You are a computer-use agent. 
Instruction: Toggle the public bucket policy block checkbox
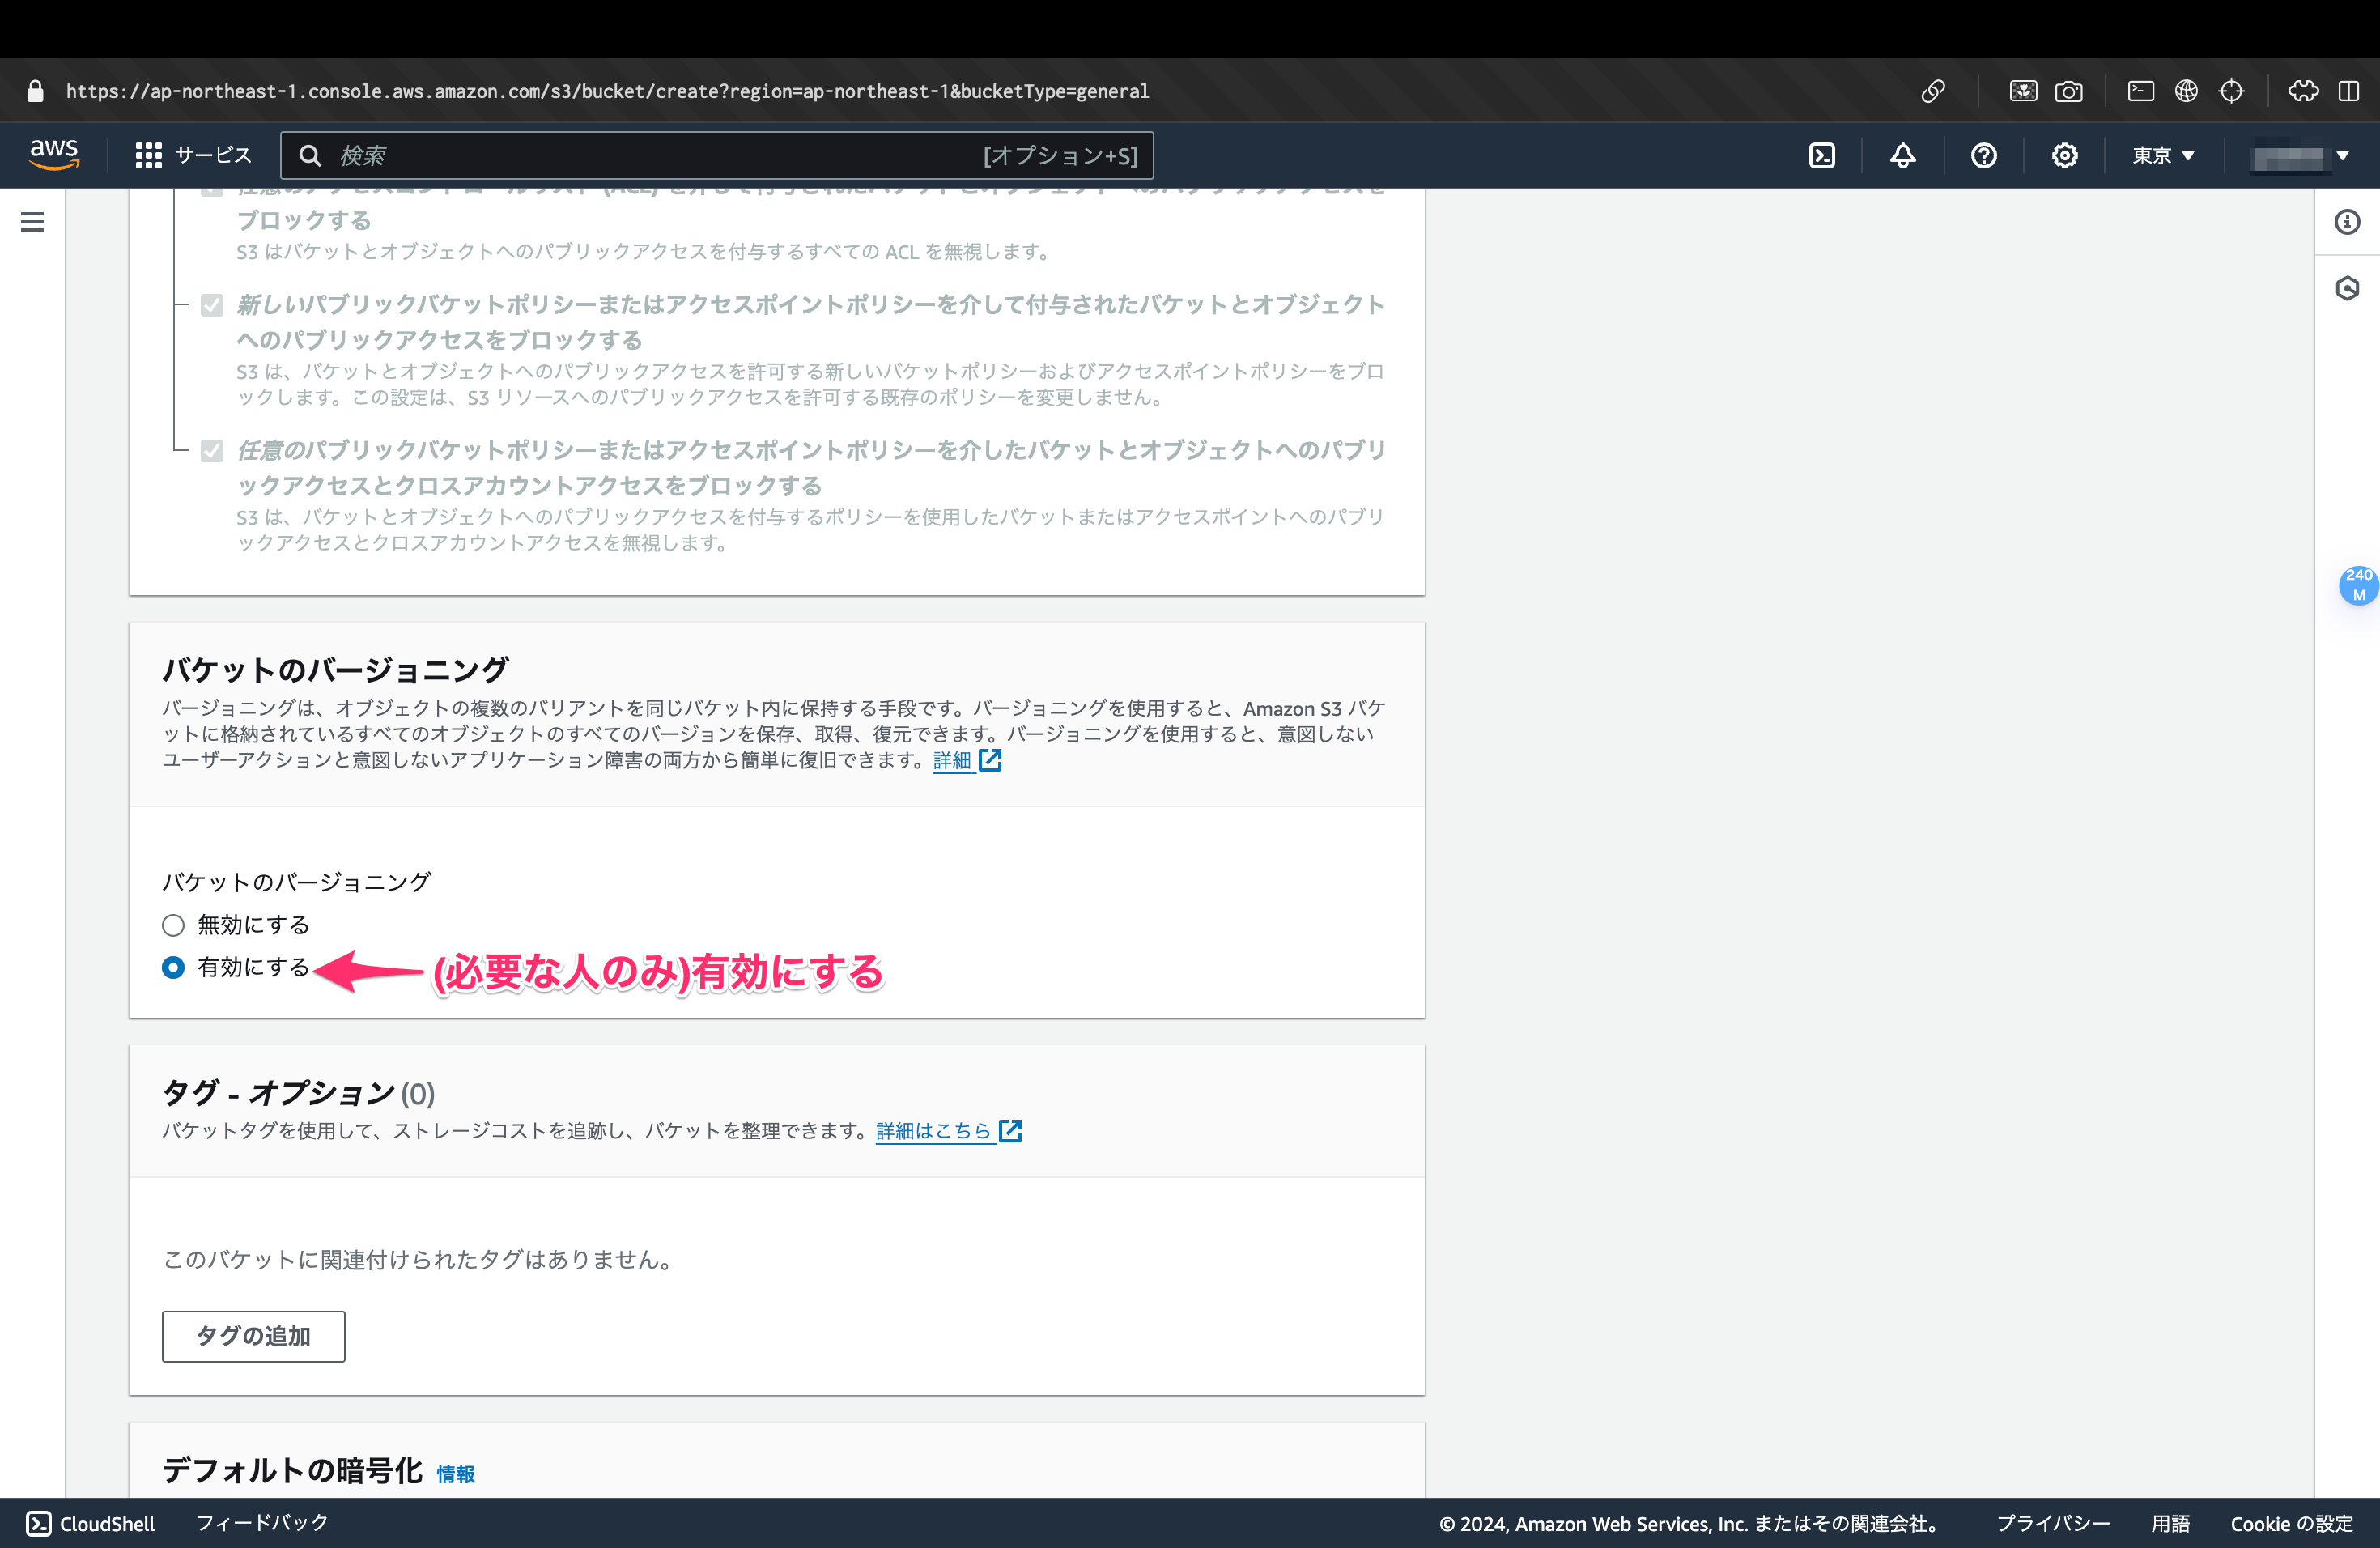[212, 306]
